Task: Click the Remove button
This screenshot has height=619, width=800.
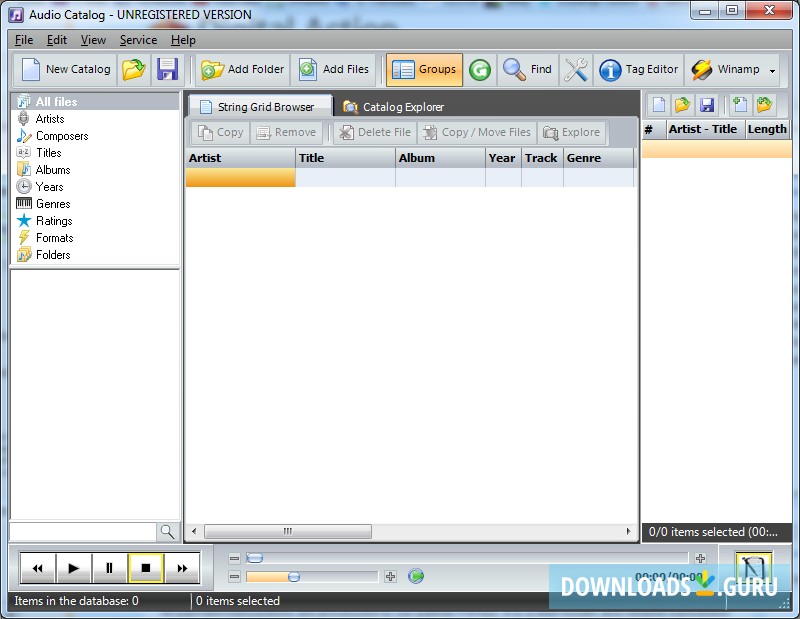Action: pos(286,133)
